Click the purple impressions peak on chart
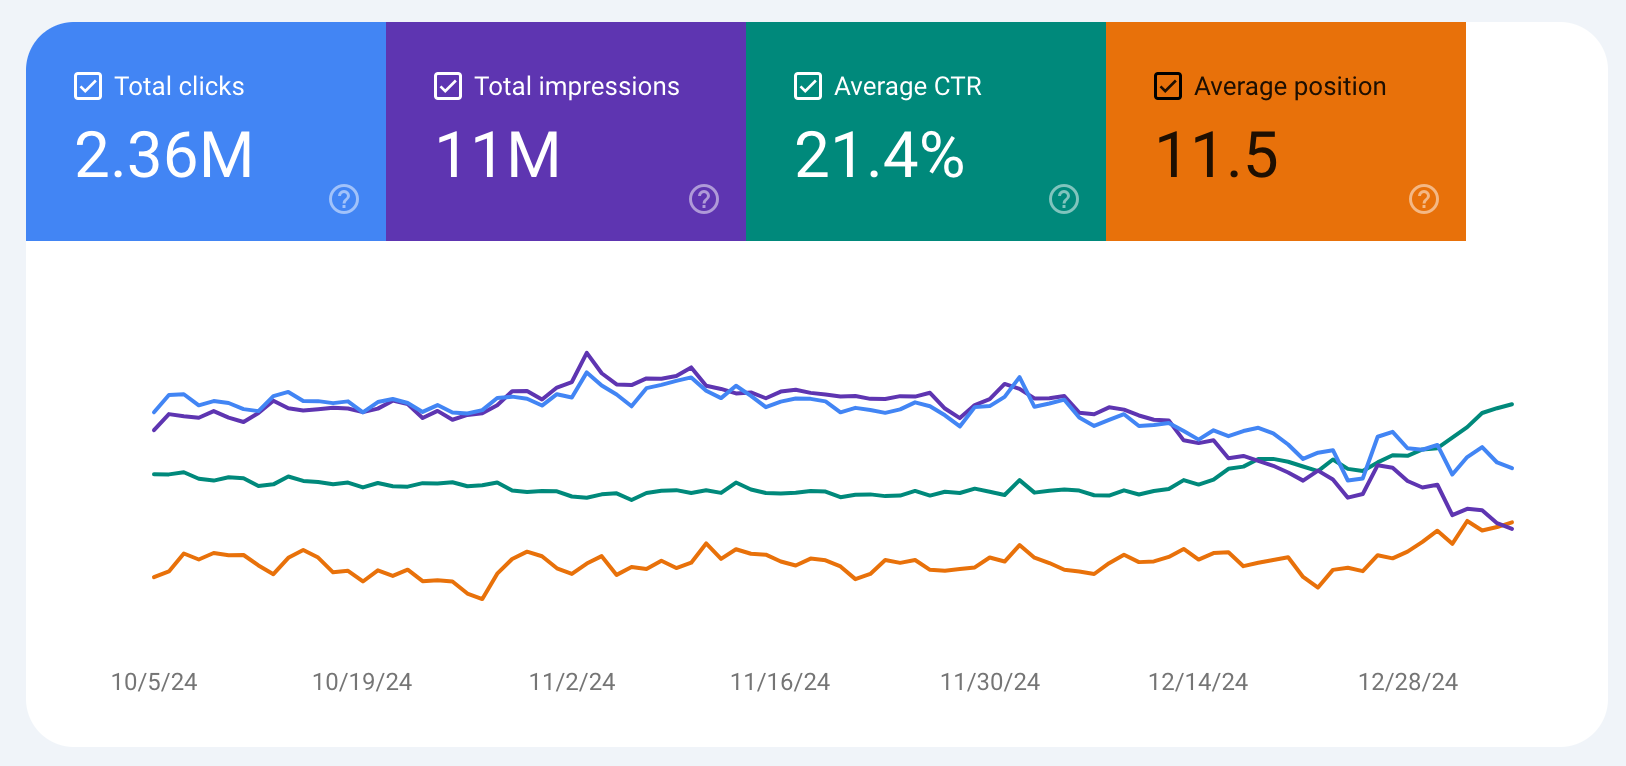The width and height of the screenshot is (1626, 766). [587, 353]
